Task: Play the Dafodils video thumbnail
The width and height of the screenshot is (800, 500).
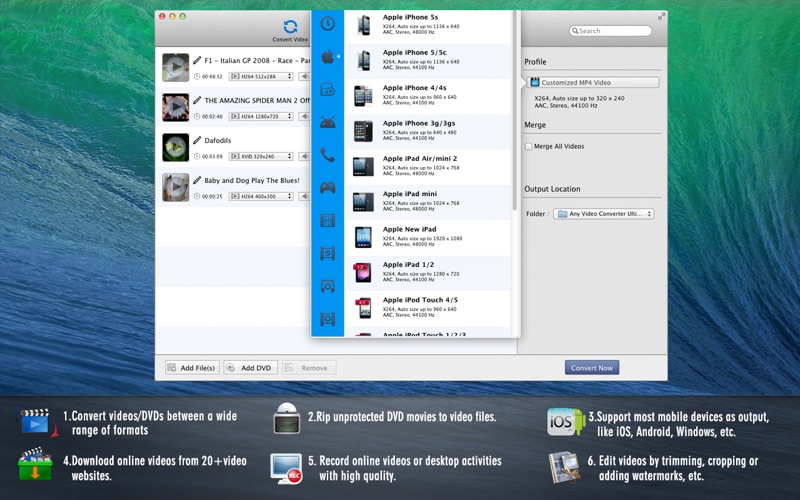Action: pyautogui.click(x=176, y=147)
